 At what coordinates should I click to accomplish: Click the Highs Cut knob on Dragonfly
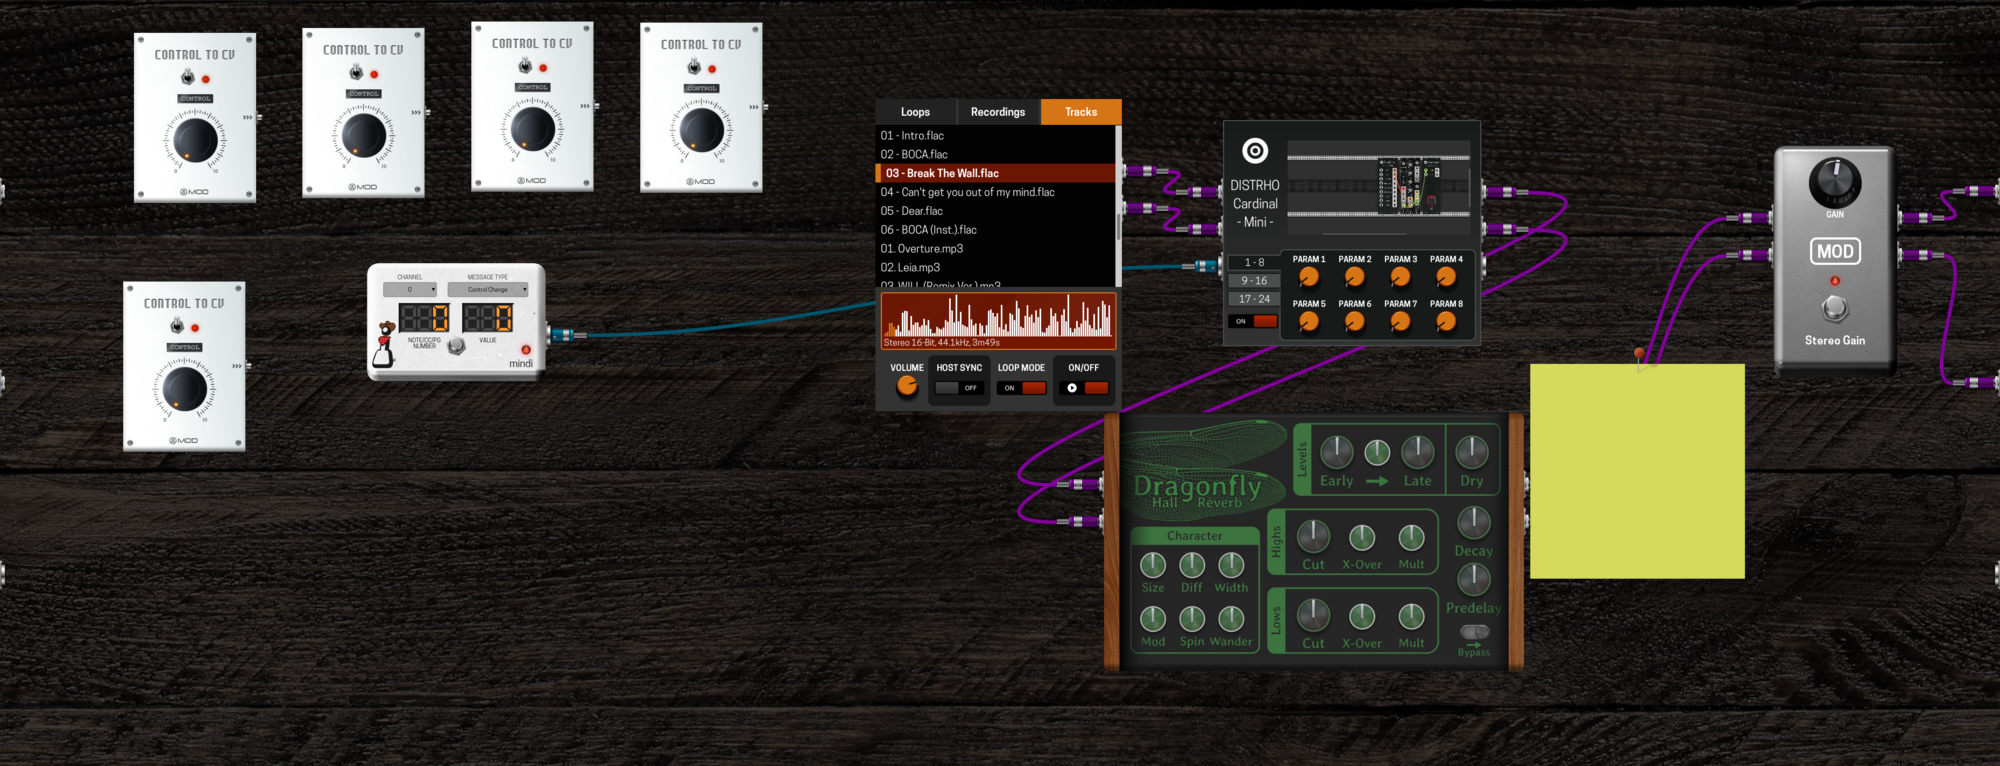click(1313, 537)
